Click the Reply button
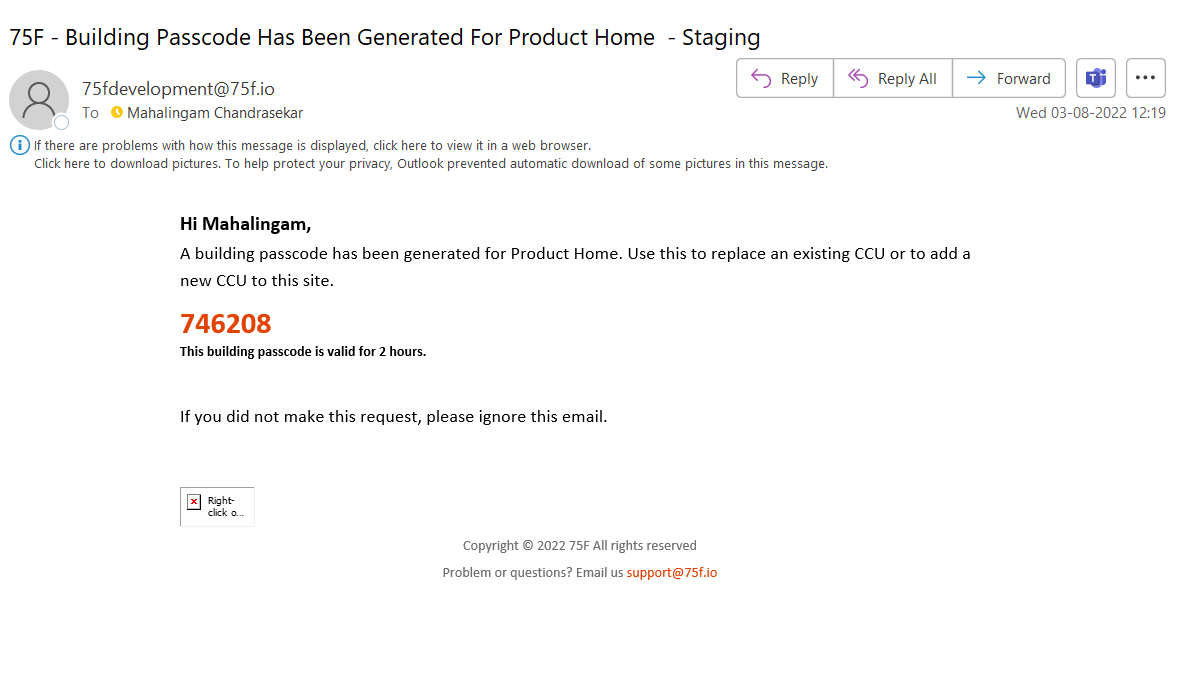Screen dimensions: 1192x688 [785, 78]
